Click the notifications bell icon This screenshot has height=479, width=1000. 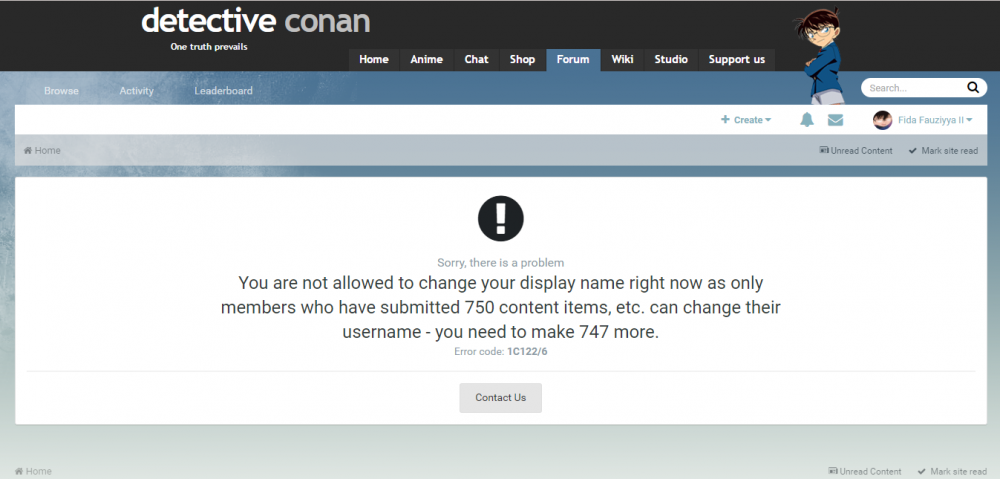[x=807, y=120]
